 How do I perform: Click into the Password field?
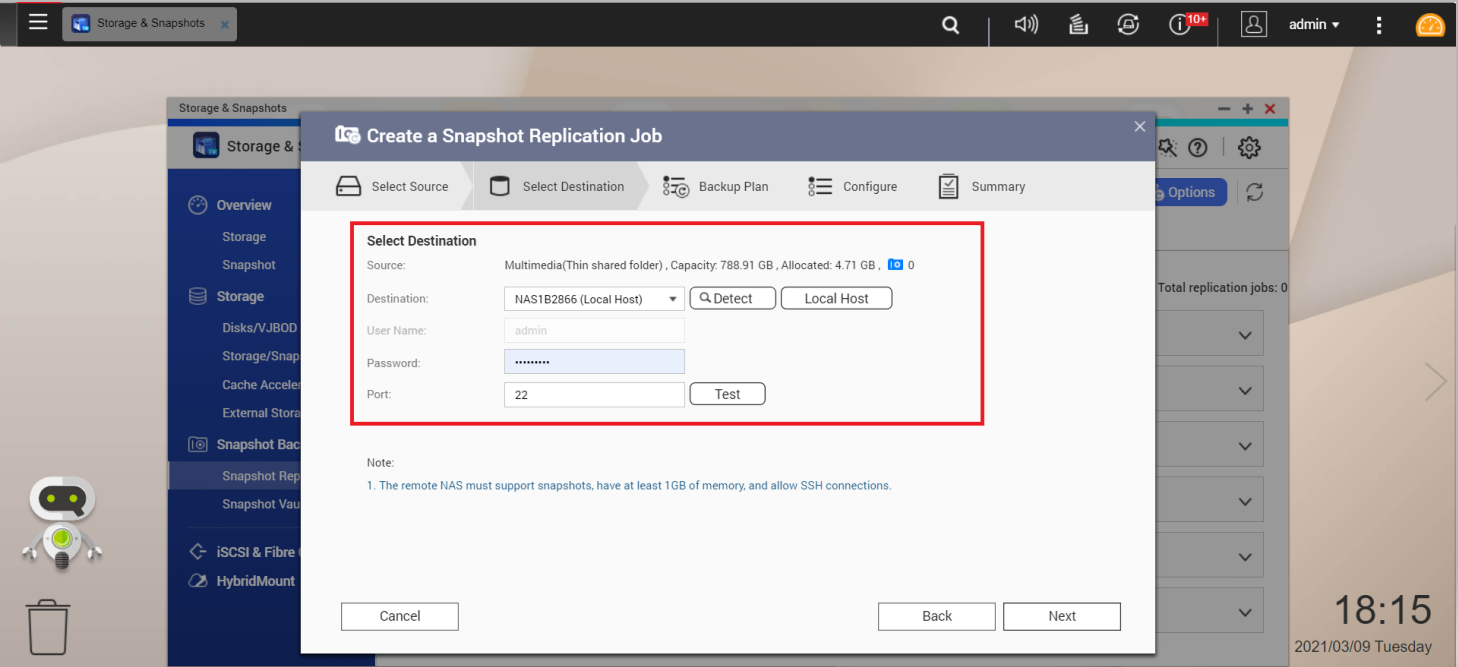594,362
